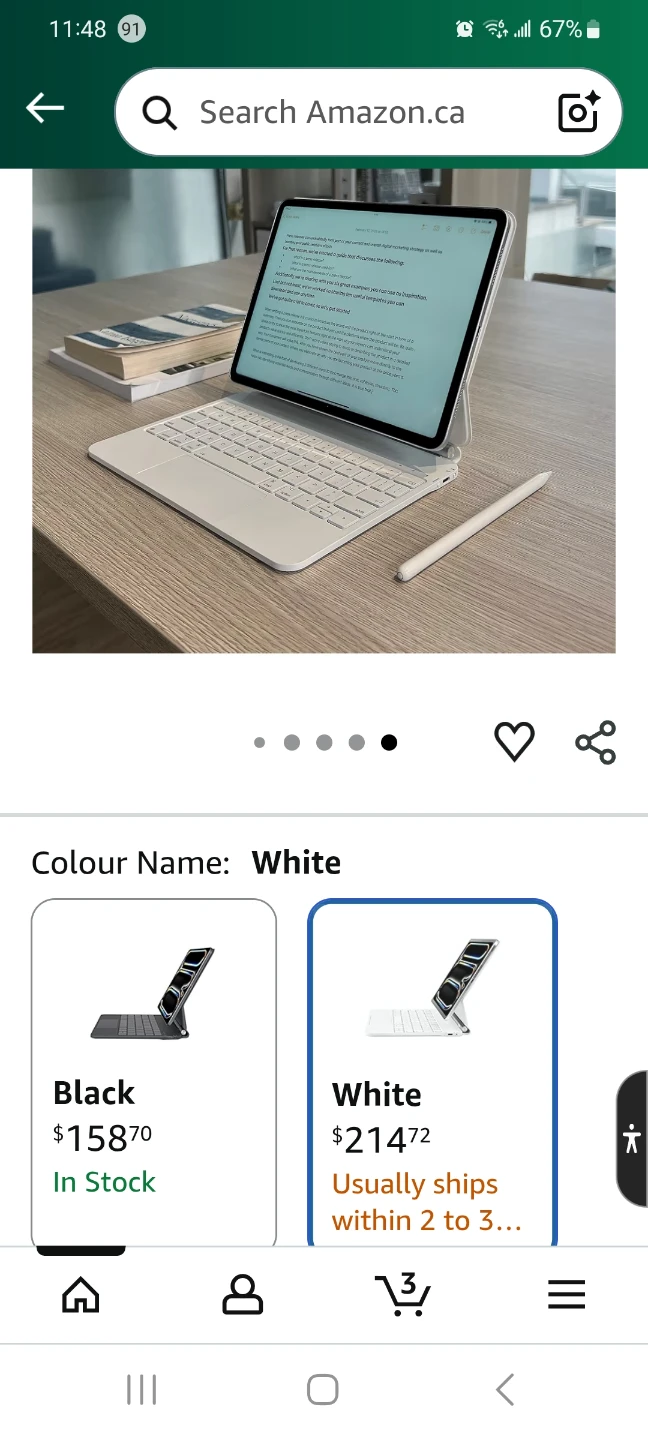Open the hamburger menu tab

[566, 1295]
